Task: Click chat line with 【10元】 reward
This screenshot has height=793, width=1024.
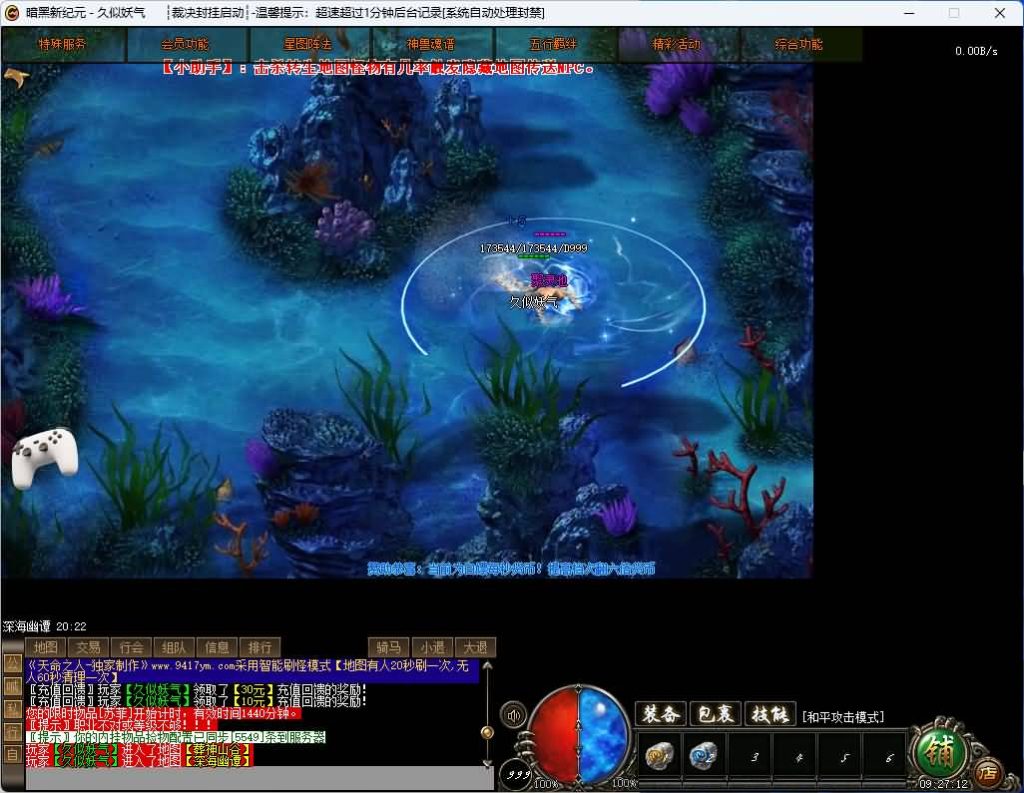Action: pos(197,701)
